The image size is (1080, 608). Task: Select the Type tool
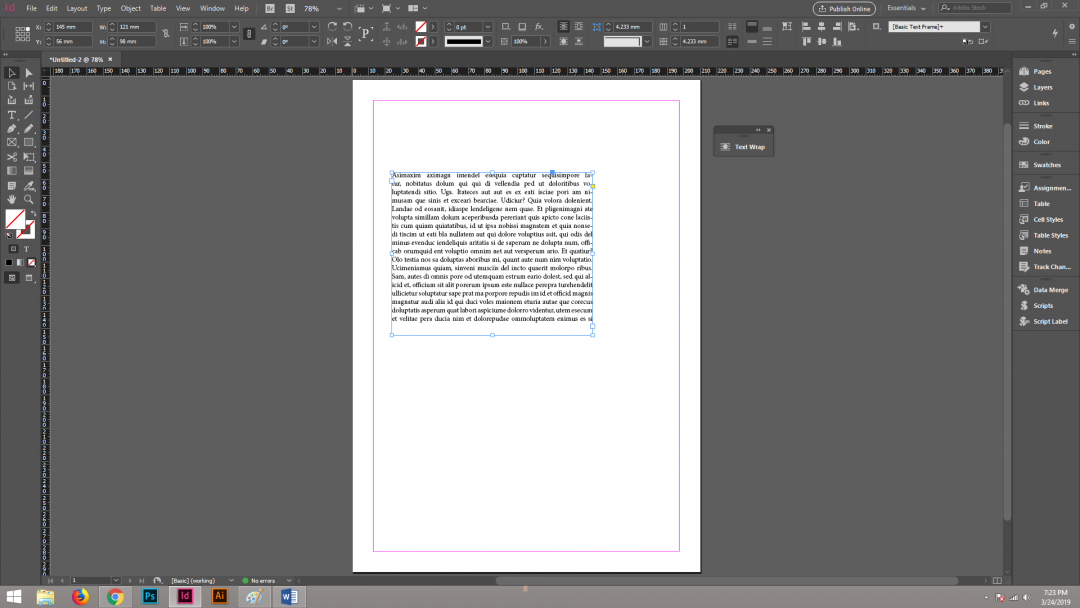(12, 115)
